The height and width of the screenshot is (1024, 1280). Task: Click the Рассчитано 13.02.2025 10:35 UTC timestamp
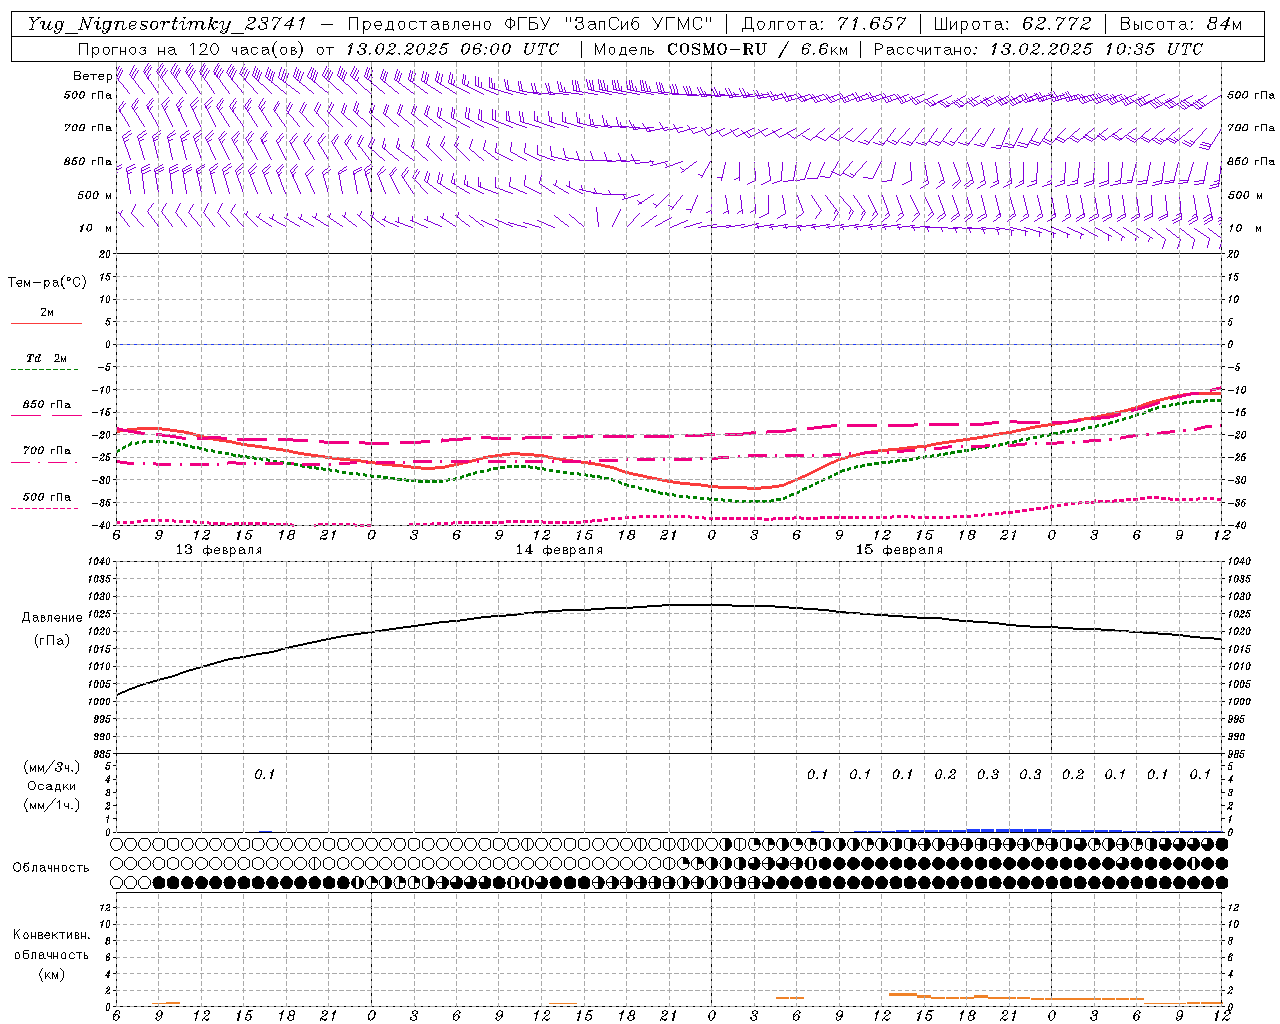(1038, 49)
